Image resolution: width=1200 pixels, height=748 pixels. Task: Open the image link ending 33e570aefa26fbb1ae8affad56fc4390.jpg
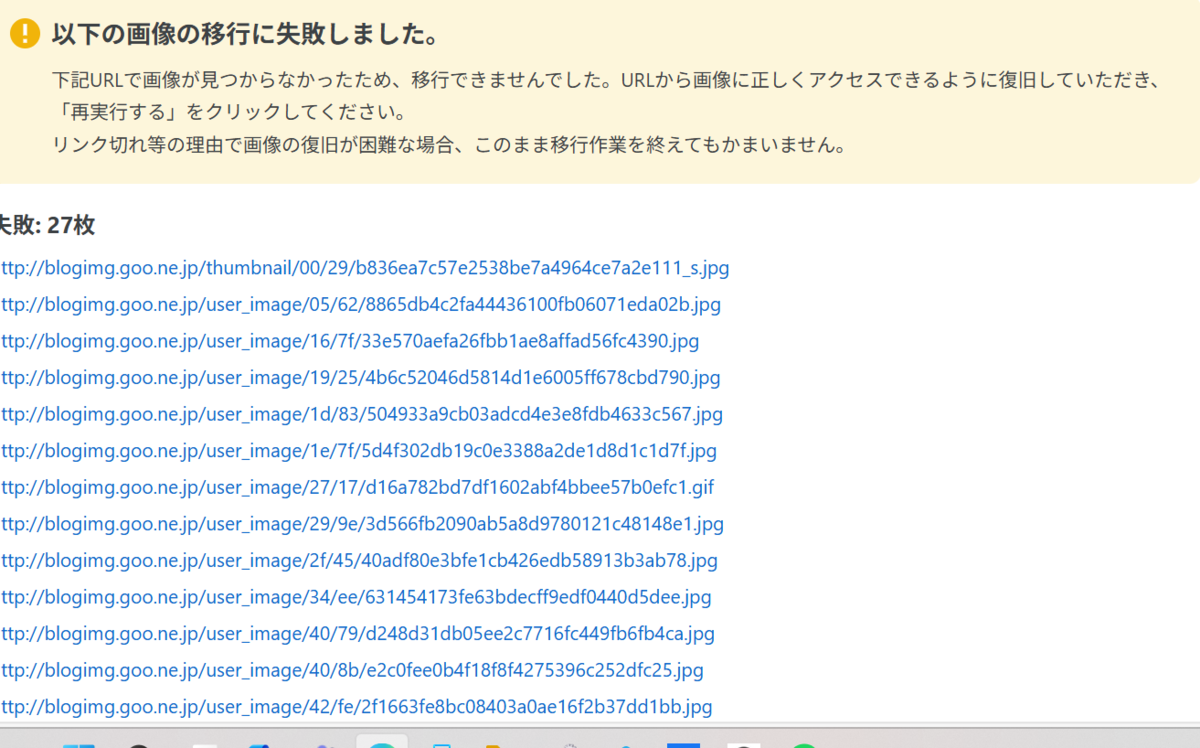(350, 341)
